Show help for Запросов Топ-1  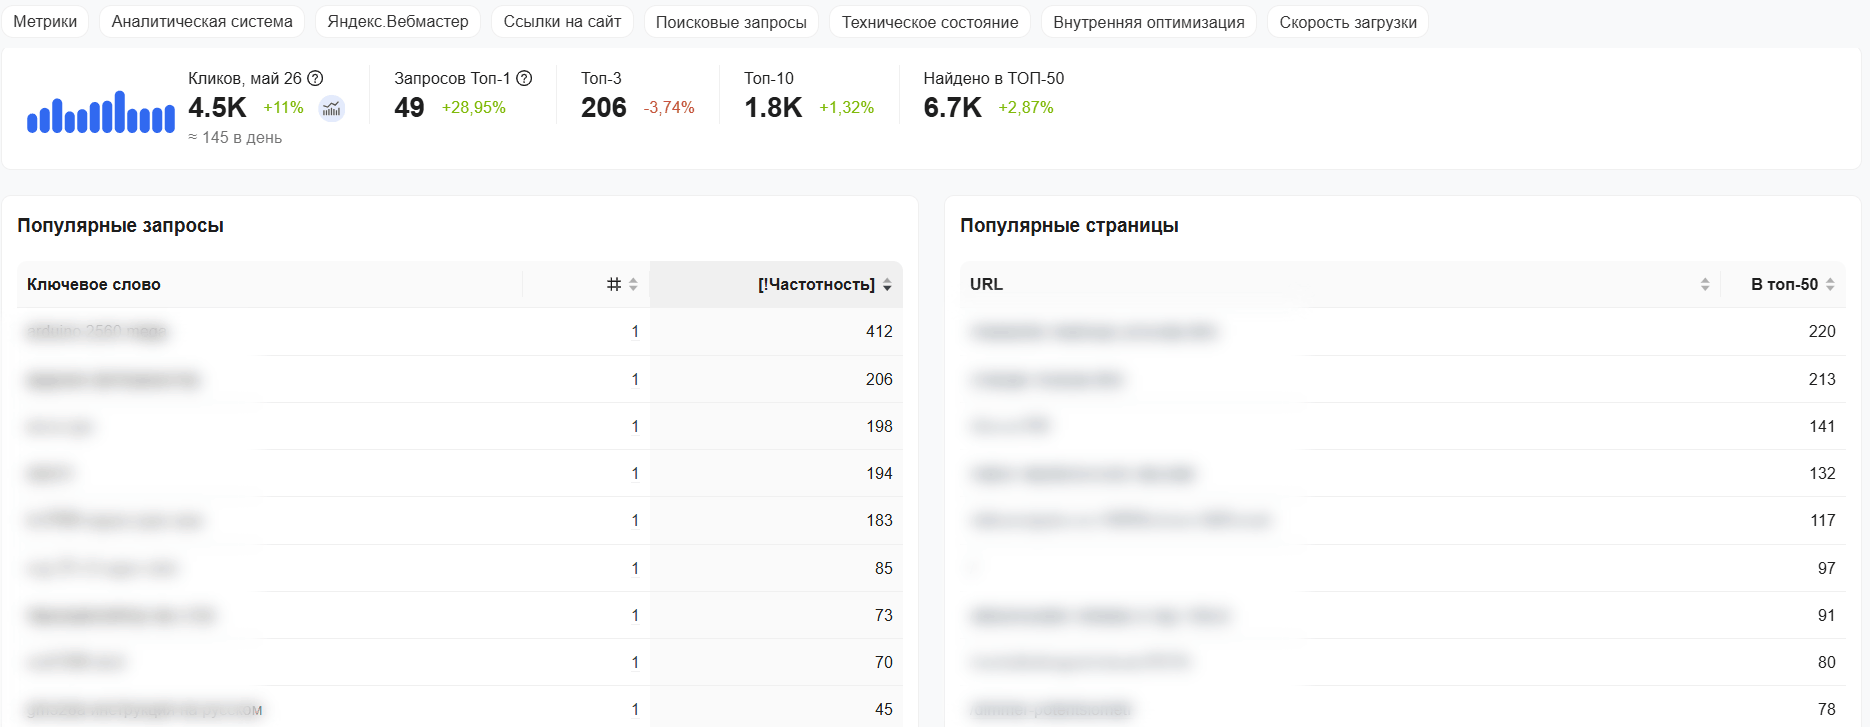pyautogui.click(x=524, y=78)
